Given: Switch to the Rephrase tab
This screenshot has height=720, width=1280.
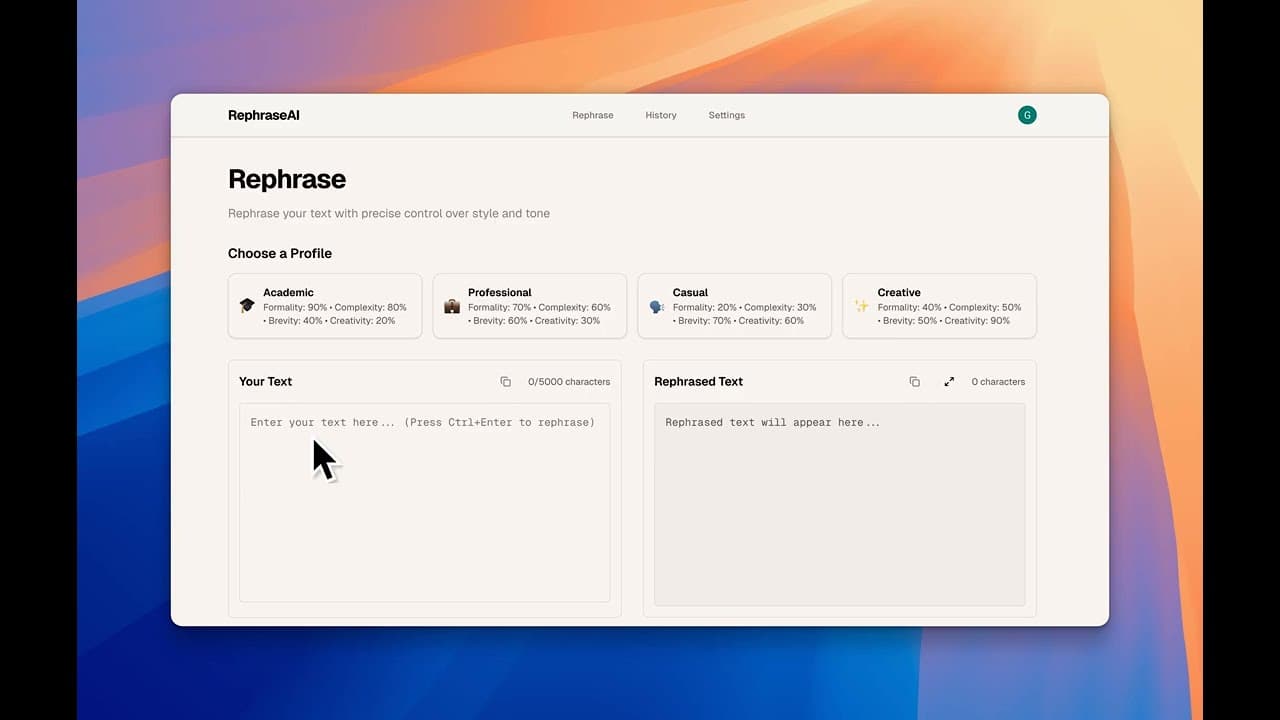Looking at the screenshot, I should [x=592, y=115].
